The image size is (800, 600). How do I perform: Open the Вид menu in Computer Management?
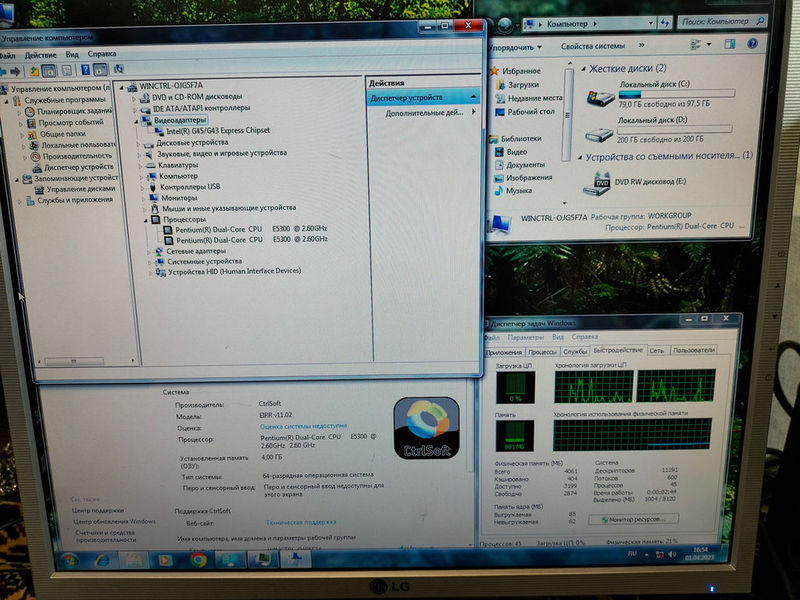click(72, 54)
